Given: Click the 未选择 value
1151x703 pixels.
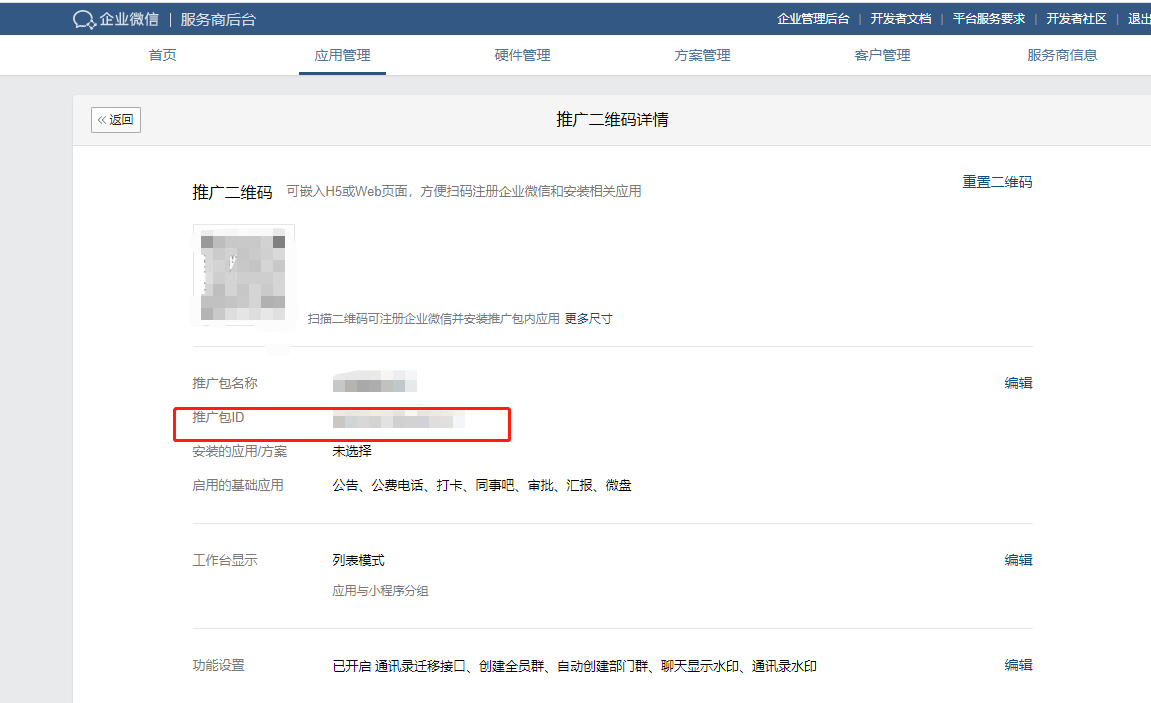Looking at the screenshot, I should (352, 451).
